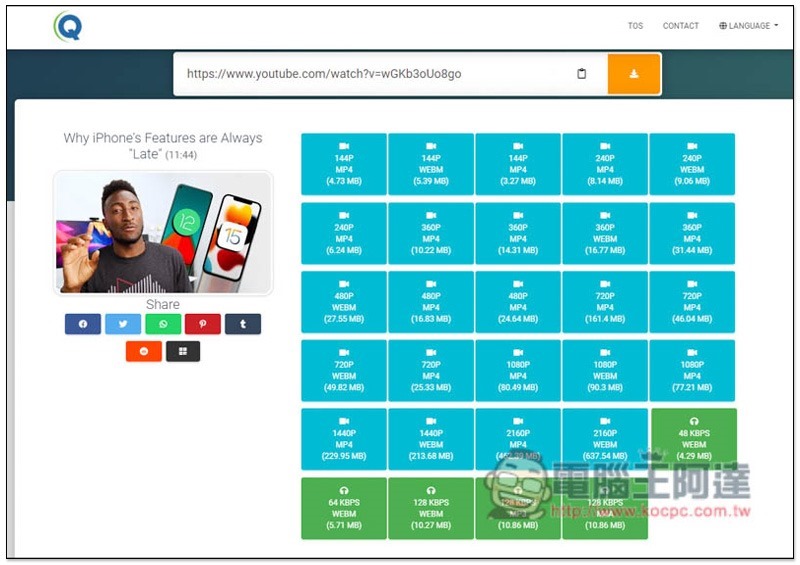This screenshot has height=565, width=800.
Task: Download 720P WEBM (49.82 MB)
Action: pos(344,371)
